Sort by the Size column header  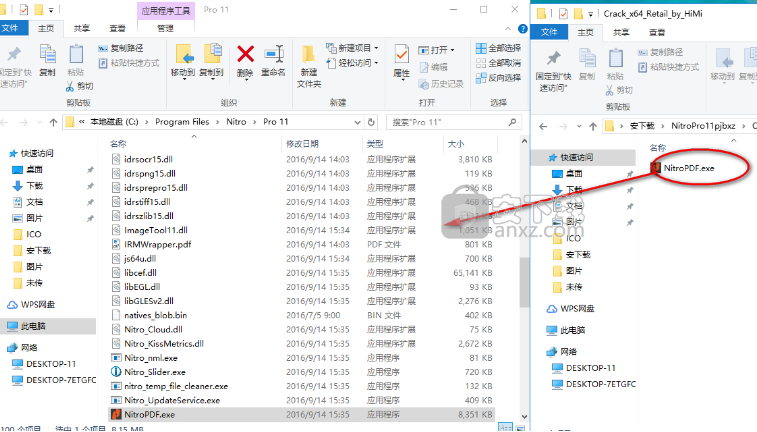(x=456, y=144)
